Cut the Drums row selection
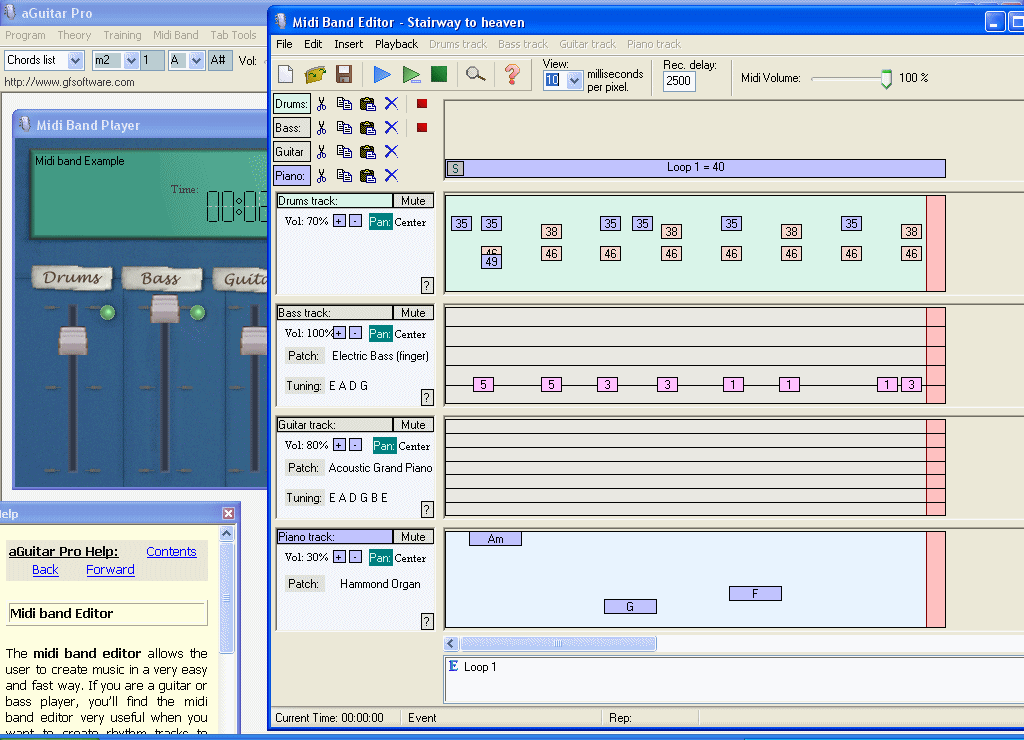Screen dimensions: 1024x740 pyautogui.click(x=321, y=104)
